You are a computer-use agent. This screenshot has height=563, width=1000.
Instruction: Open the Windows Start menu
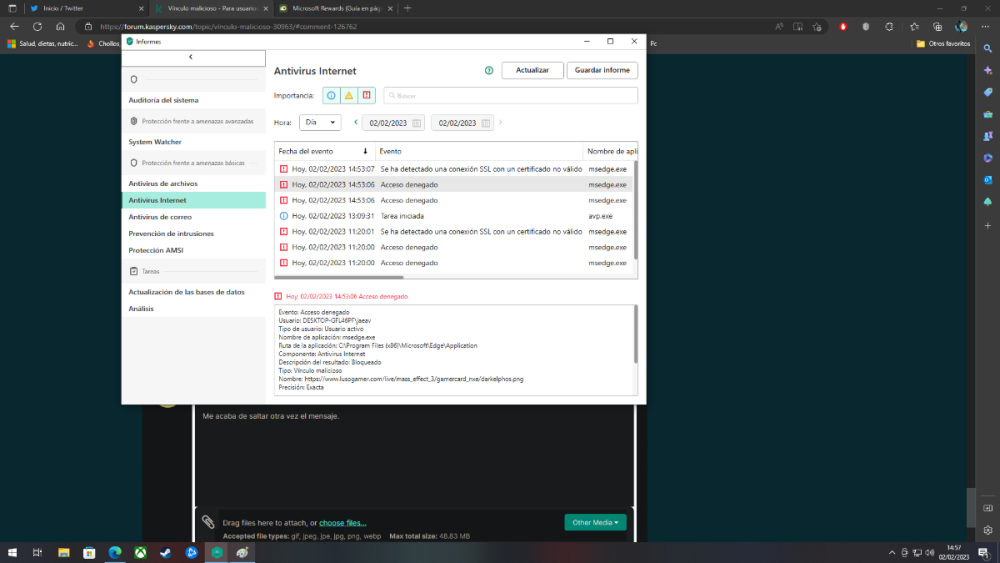pyautogui.click(x=12, y=553)
